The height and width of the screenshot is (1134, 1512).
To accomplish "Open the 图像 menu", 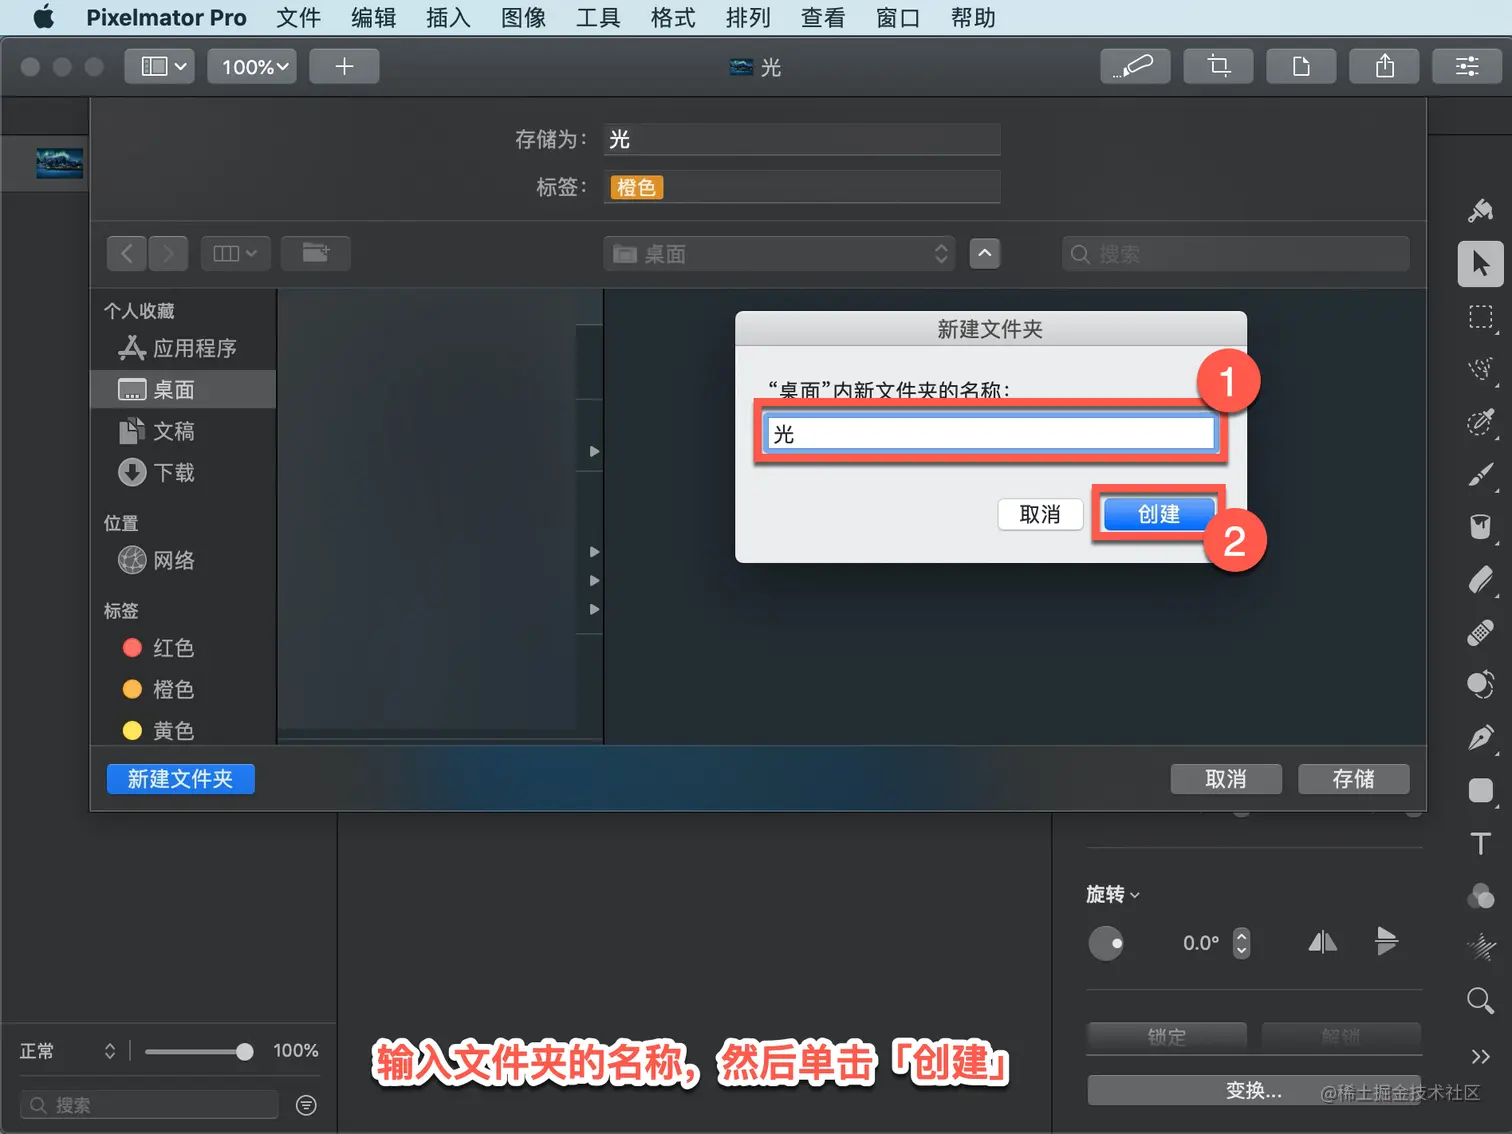I will (x=523, y=18).
